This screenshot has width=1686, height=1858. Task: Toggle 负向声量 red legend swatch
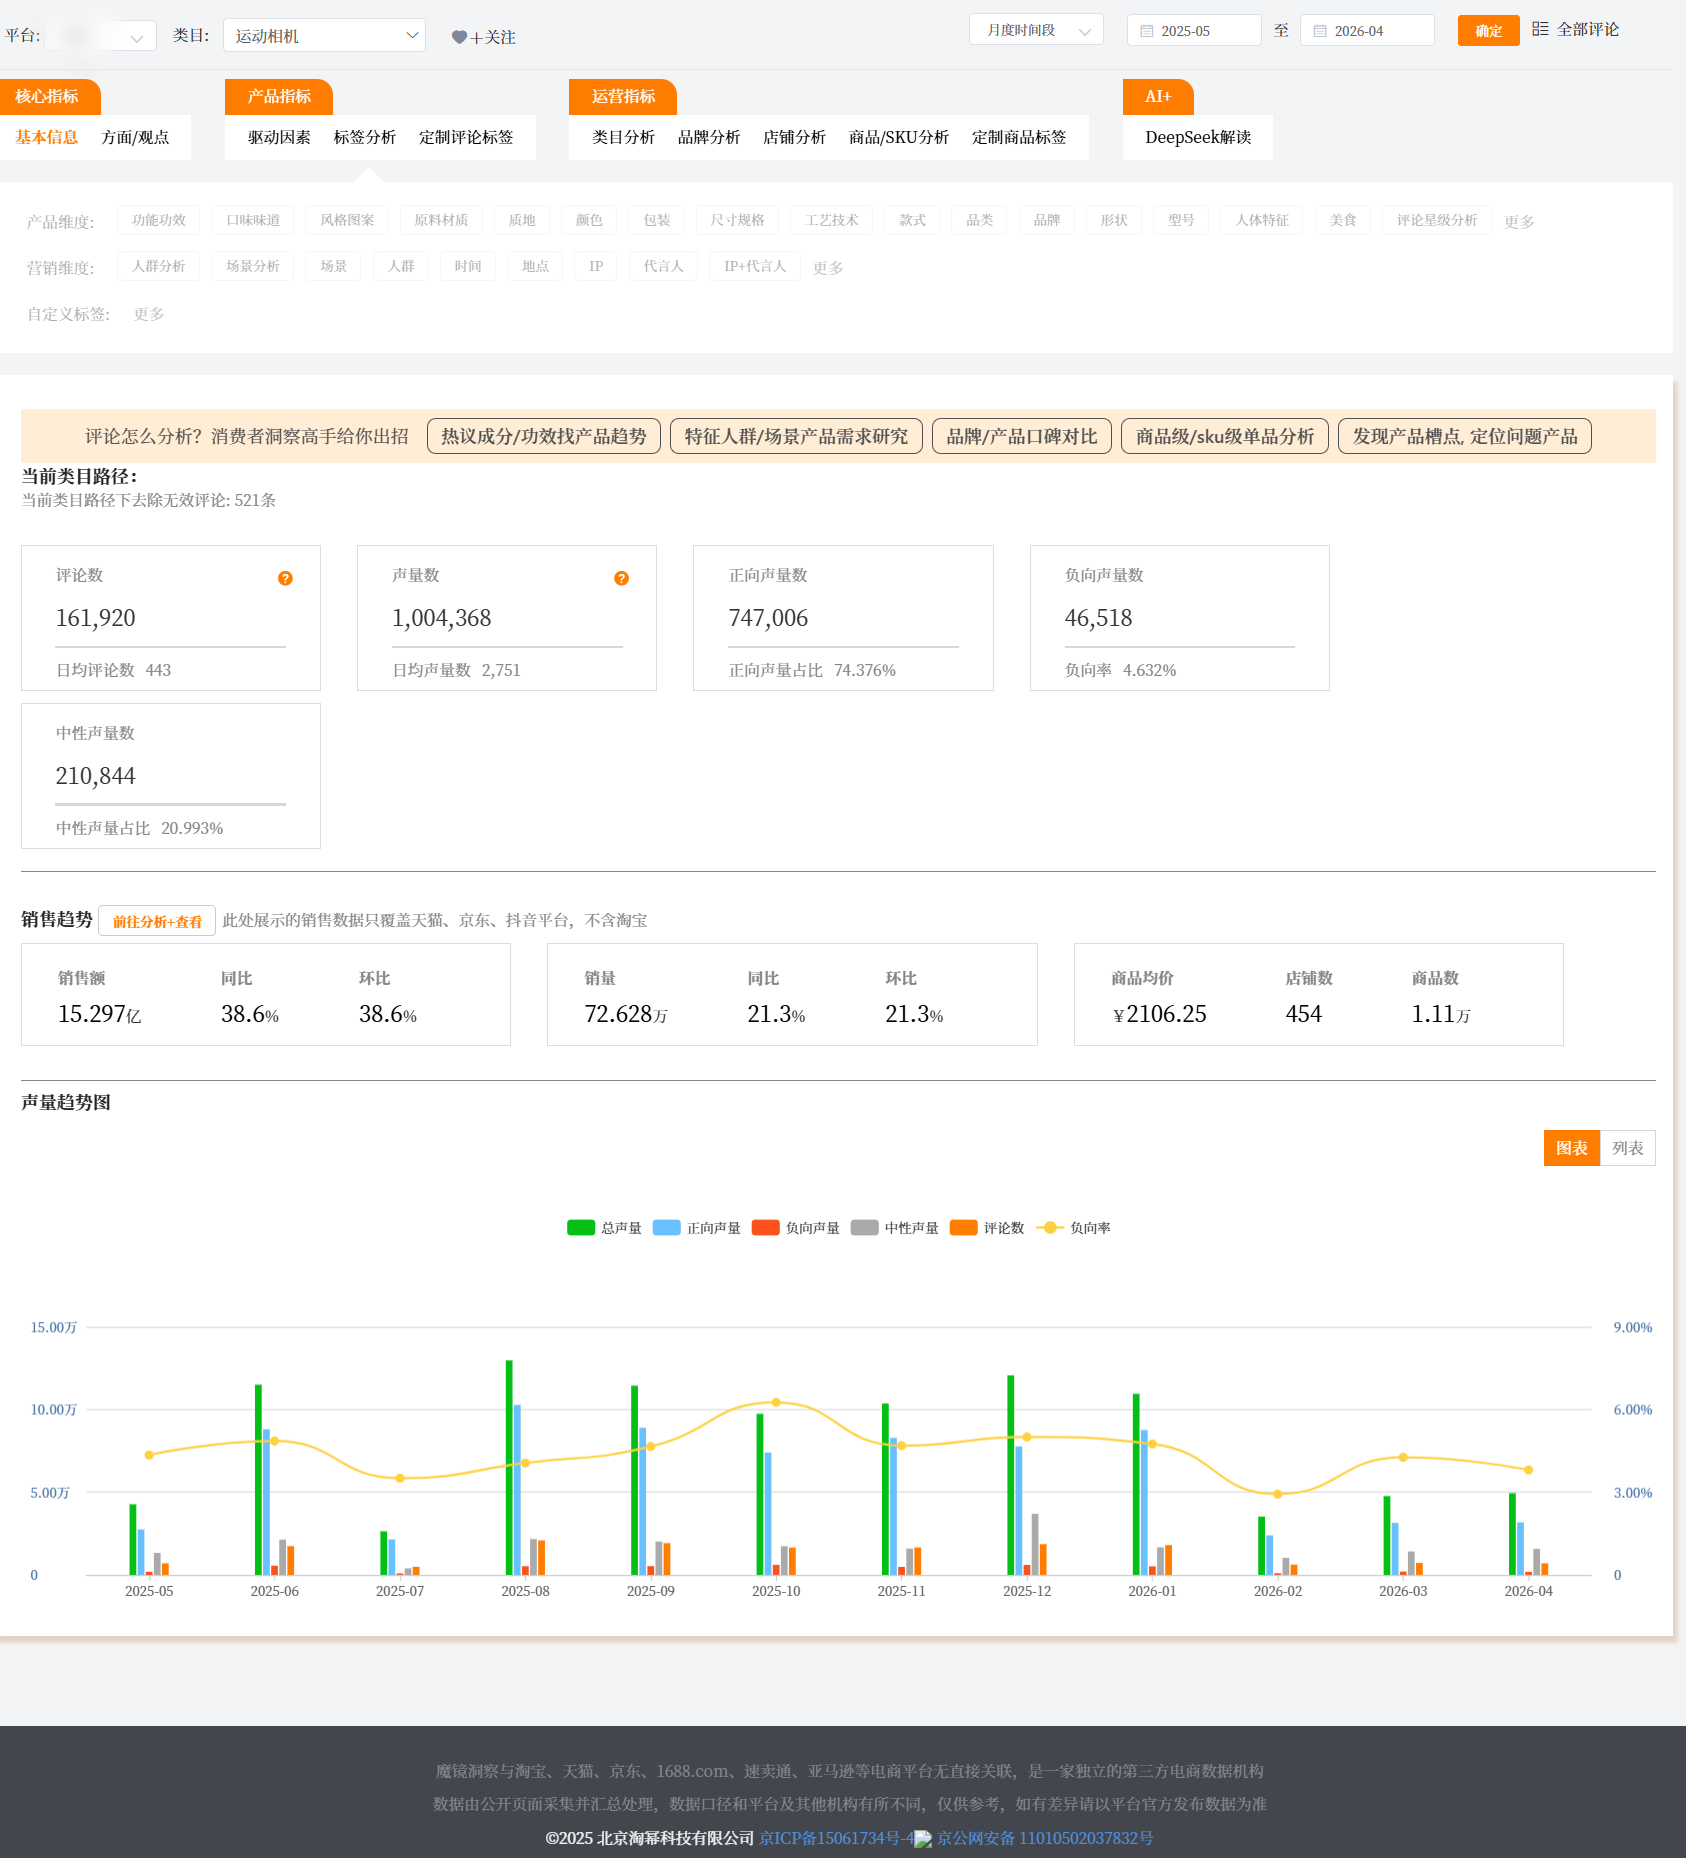[x=766, y=1228]
